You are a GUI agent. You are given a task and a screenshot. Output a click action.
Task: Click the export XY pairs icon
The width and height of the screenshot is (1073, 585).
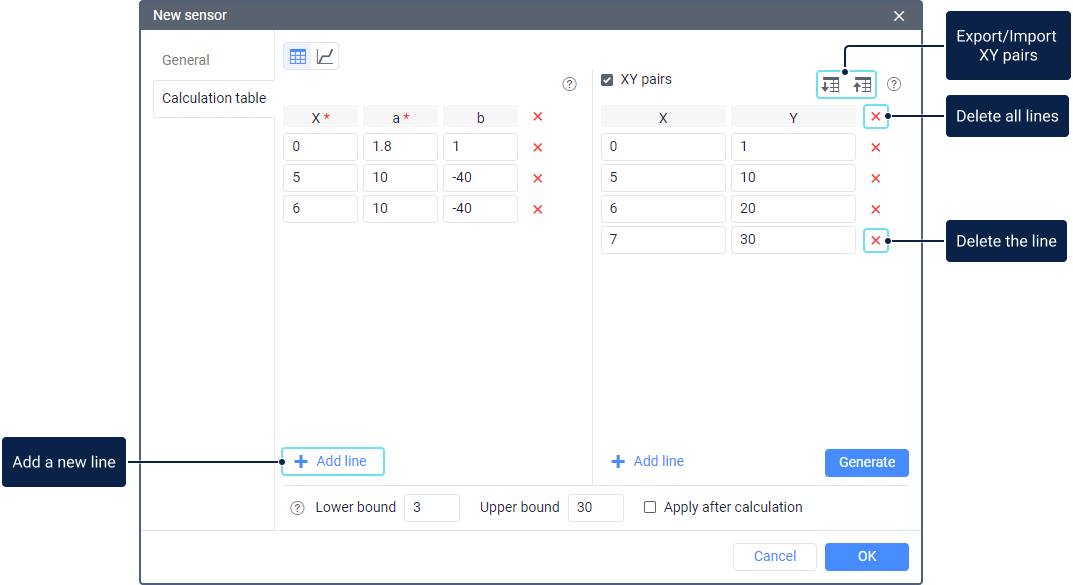[830, 85]
